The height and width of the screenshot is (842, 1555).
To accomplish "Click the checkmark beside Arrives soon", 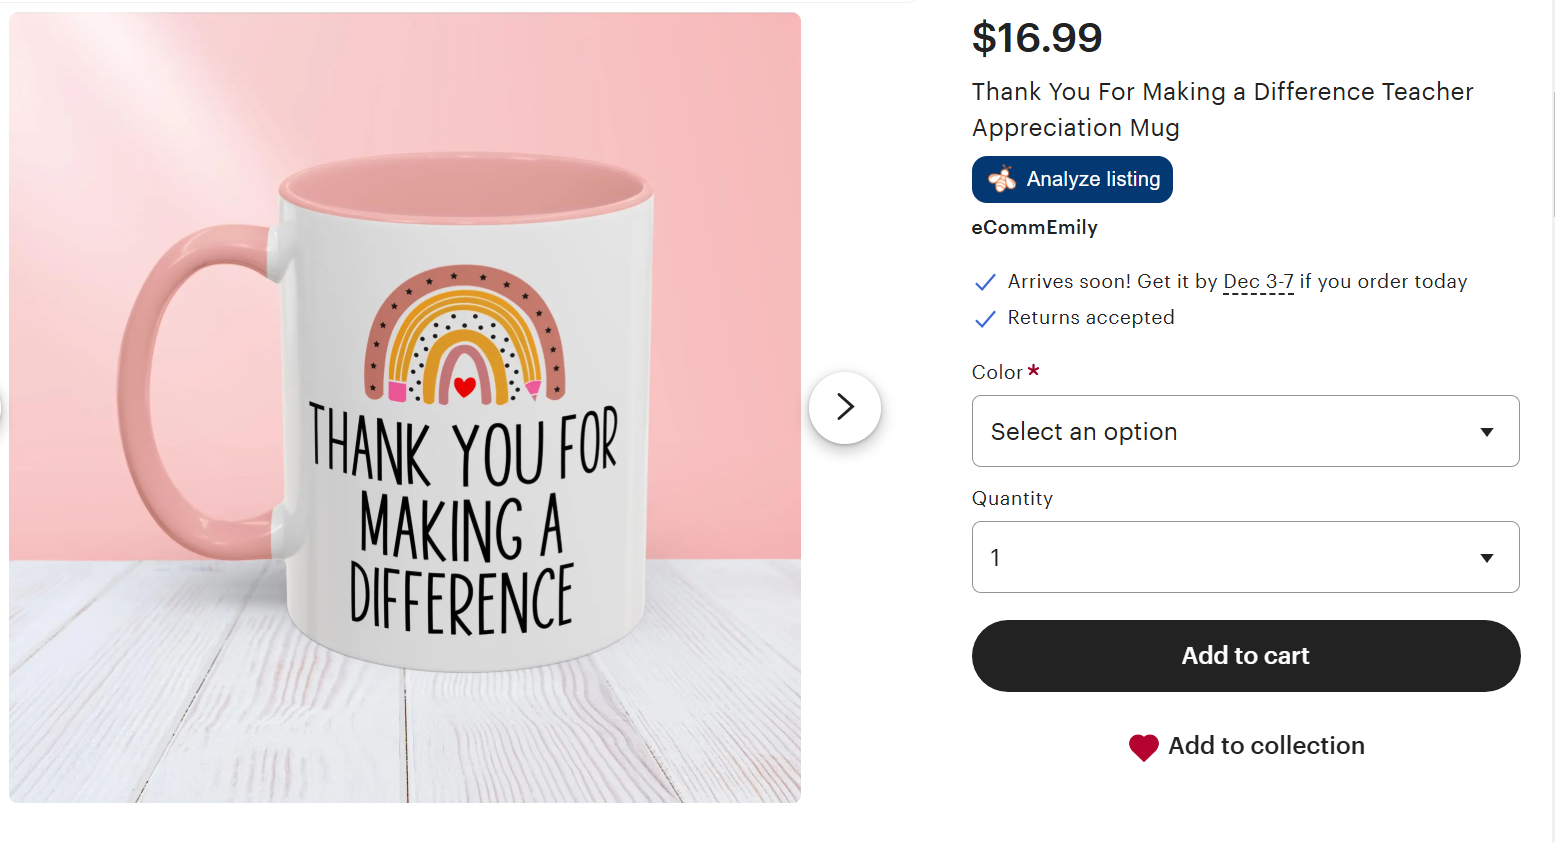I will point(985,282).
